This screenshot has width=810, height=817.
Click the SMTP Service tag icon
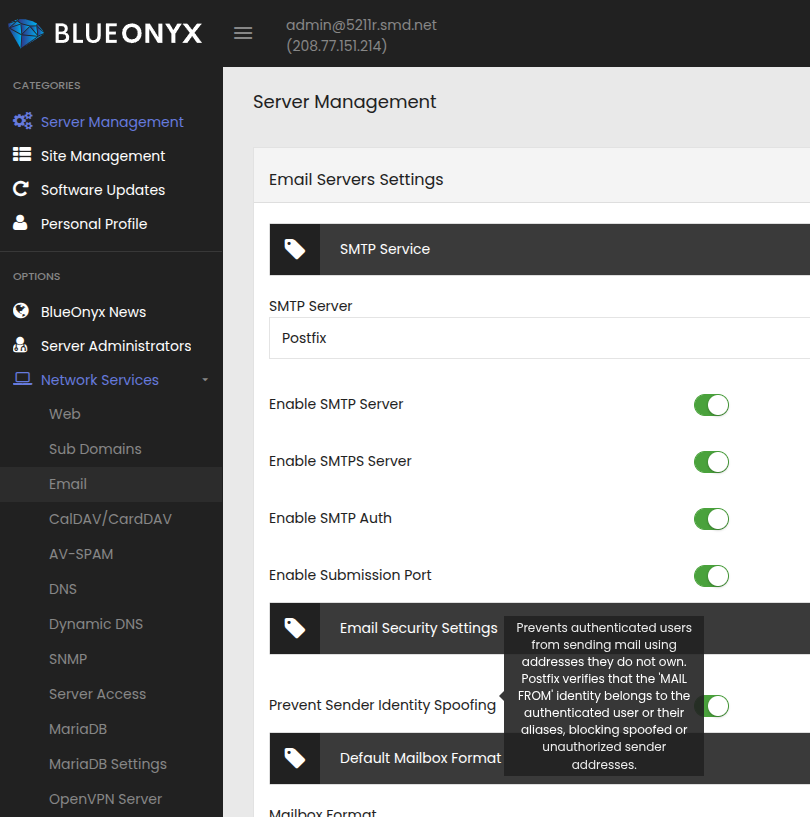coord(295,249)
